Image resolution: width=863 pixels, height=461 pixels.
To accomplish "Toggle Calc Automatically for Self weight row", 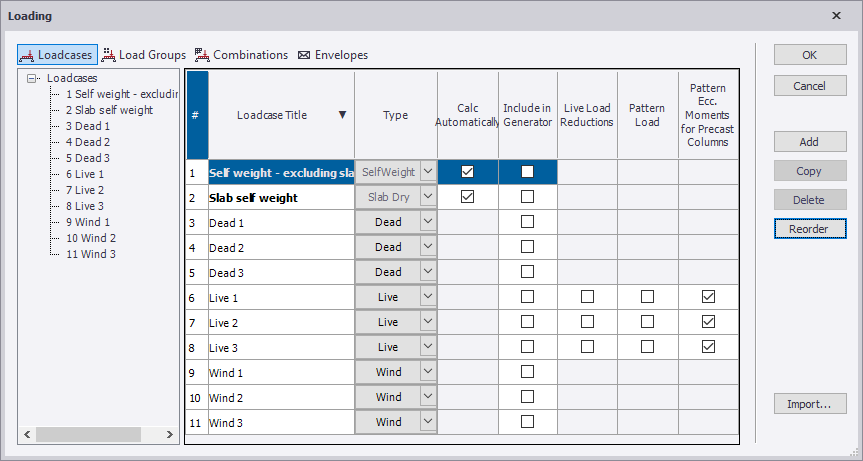I will pyautogui.click(x=467, y=172).
